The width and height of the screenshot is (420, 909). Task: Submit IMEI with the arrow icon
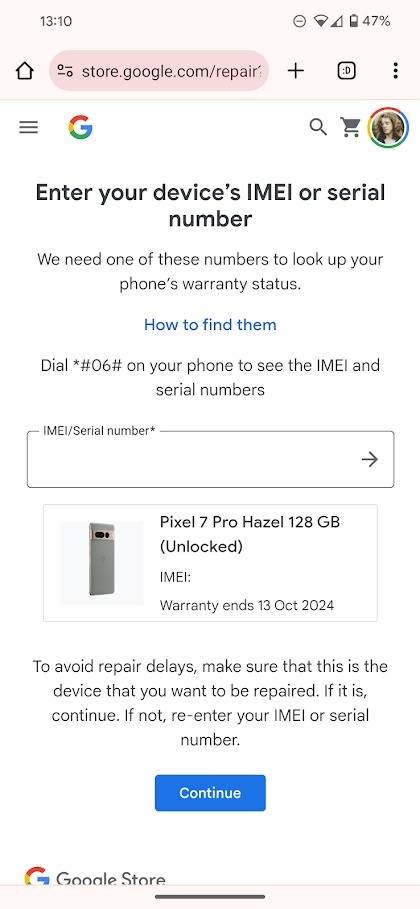click(x=370, y=460)
